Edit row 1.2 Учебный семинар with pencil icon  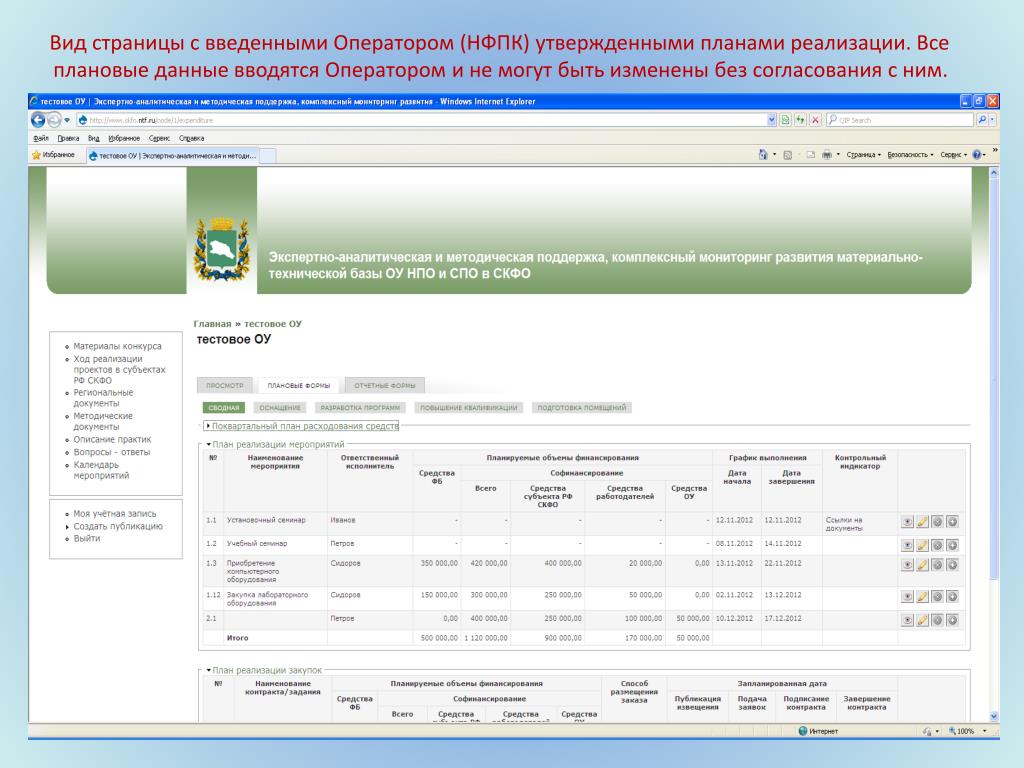click(x=922, y=545)
